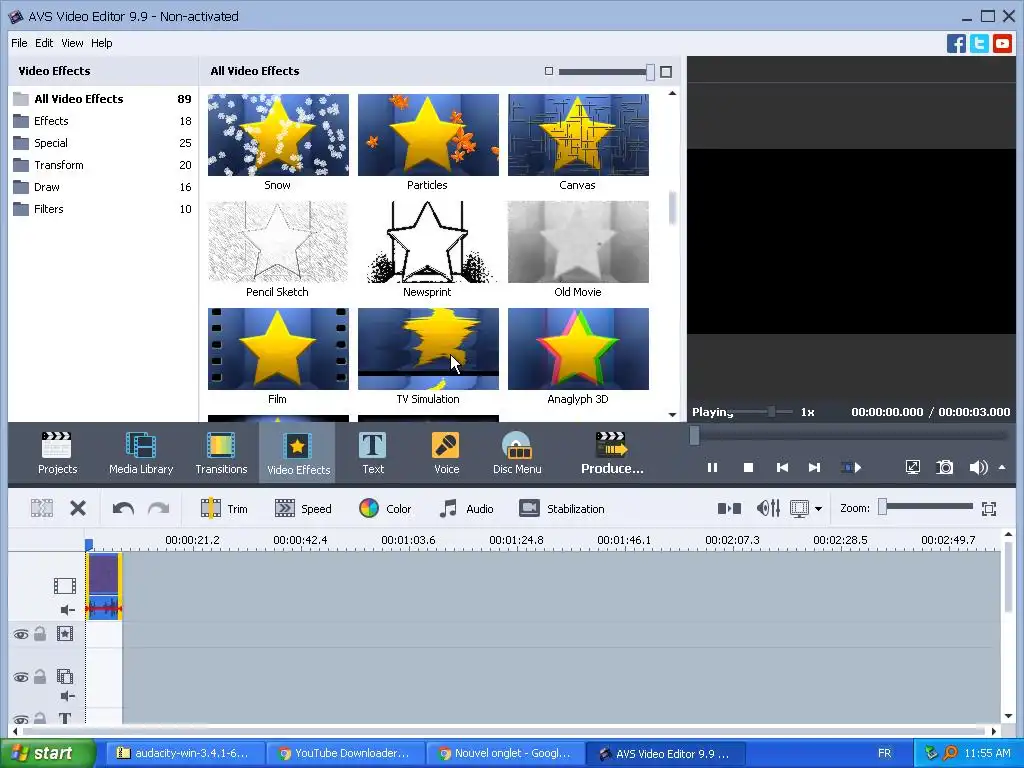The width and height of the screenshot is (1024, 768).
Task: Open the Help menu
Action: (x=101, y=43)
